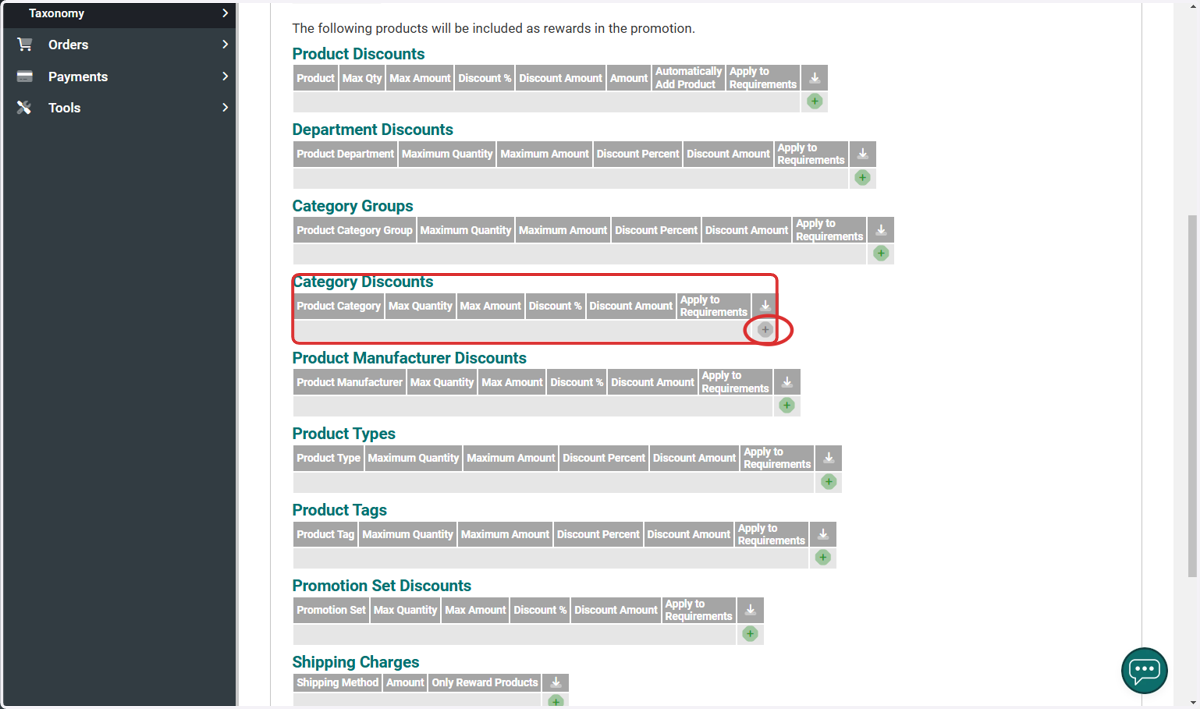
Task: Click the Product Department column header
Action: tap(345, 154)
